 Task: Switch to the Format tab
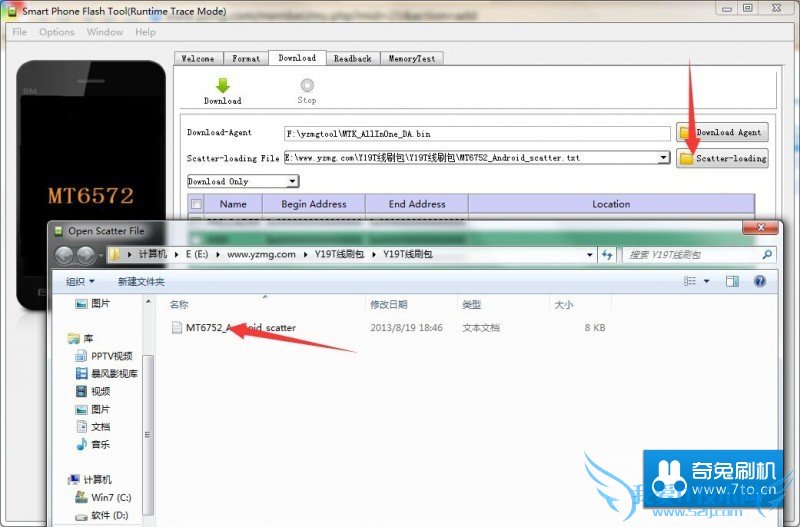(246, 59)
